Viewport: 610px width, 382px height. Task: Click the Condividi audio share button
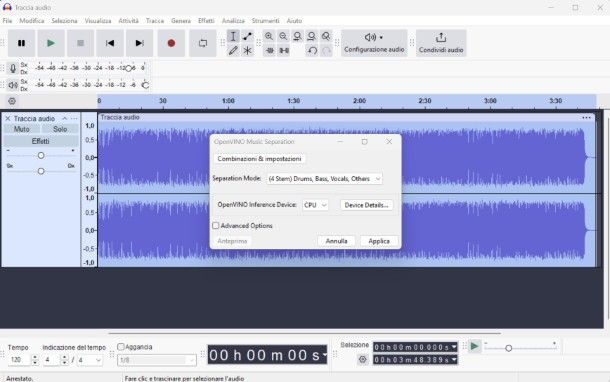point(441,43)
